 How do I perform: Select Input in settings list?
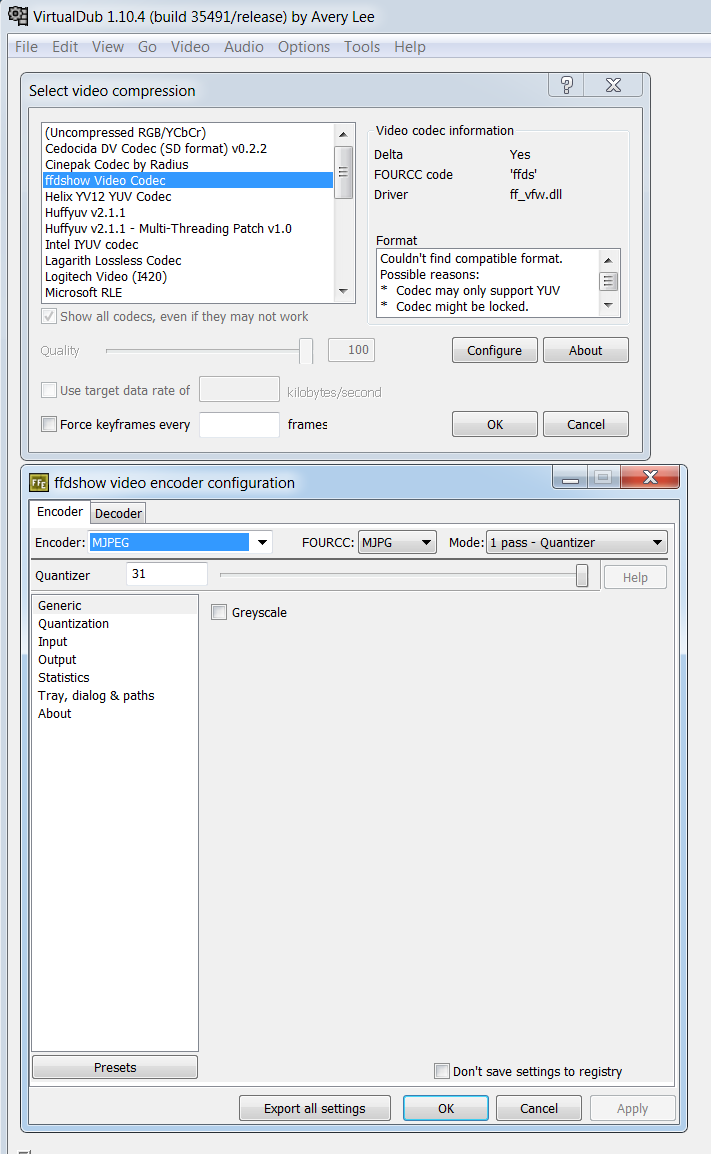(115, 641)
